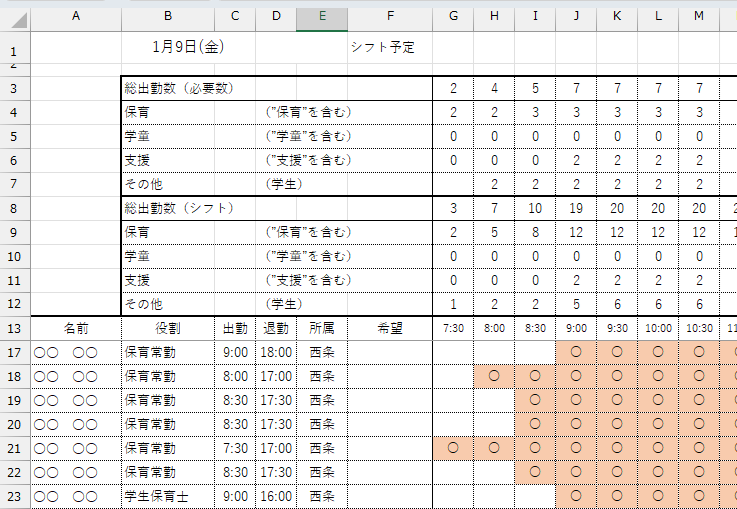Click the 10:00 time header cell
737x509 pixels.
657,328
